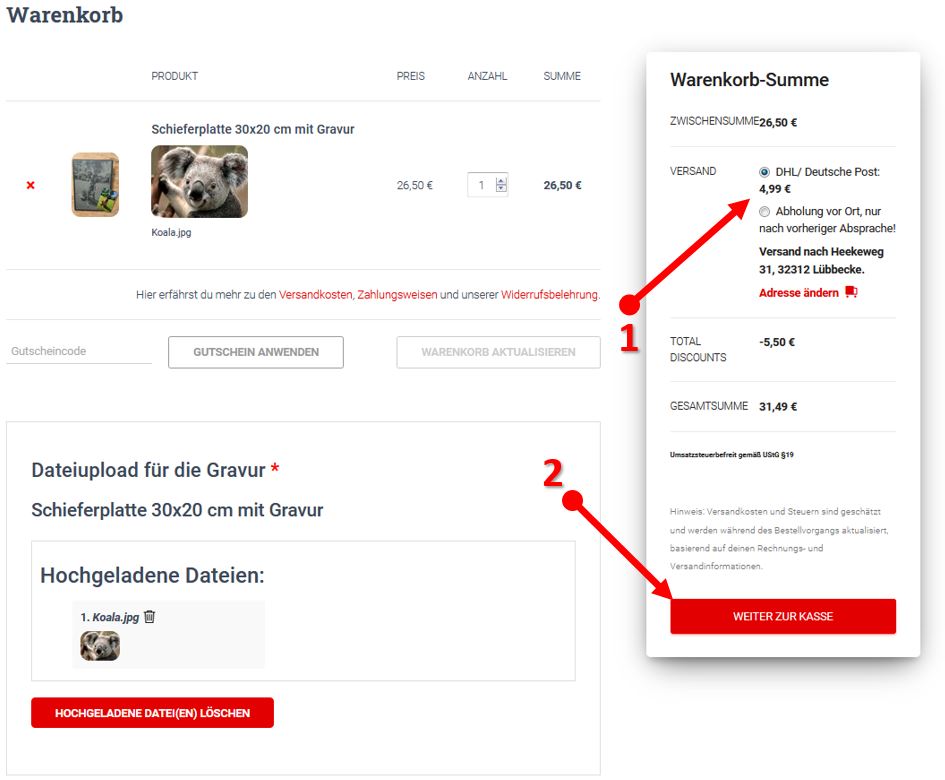Click the truck icon next to Adresse ändern

[851, 293]
